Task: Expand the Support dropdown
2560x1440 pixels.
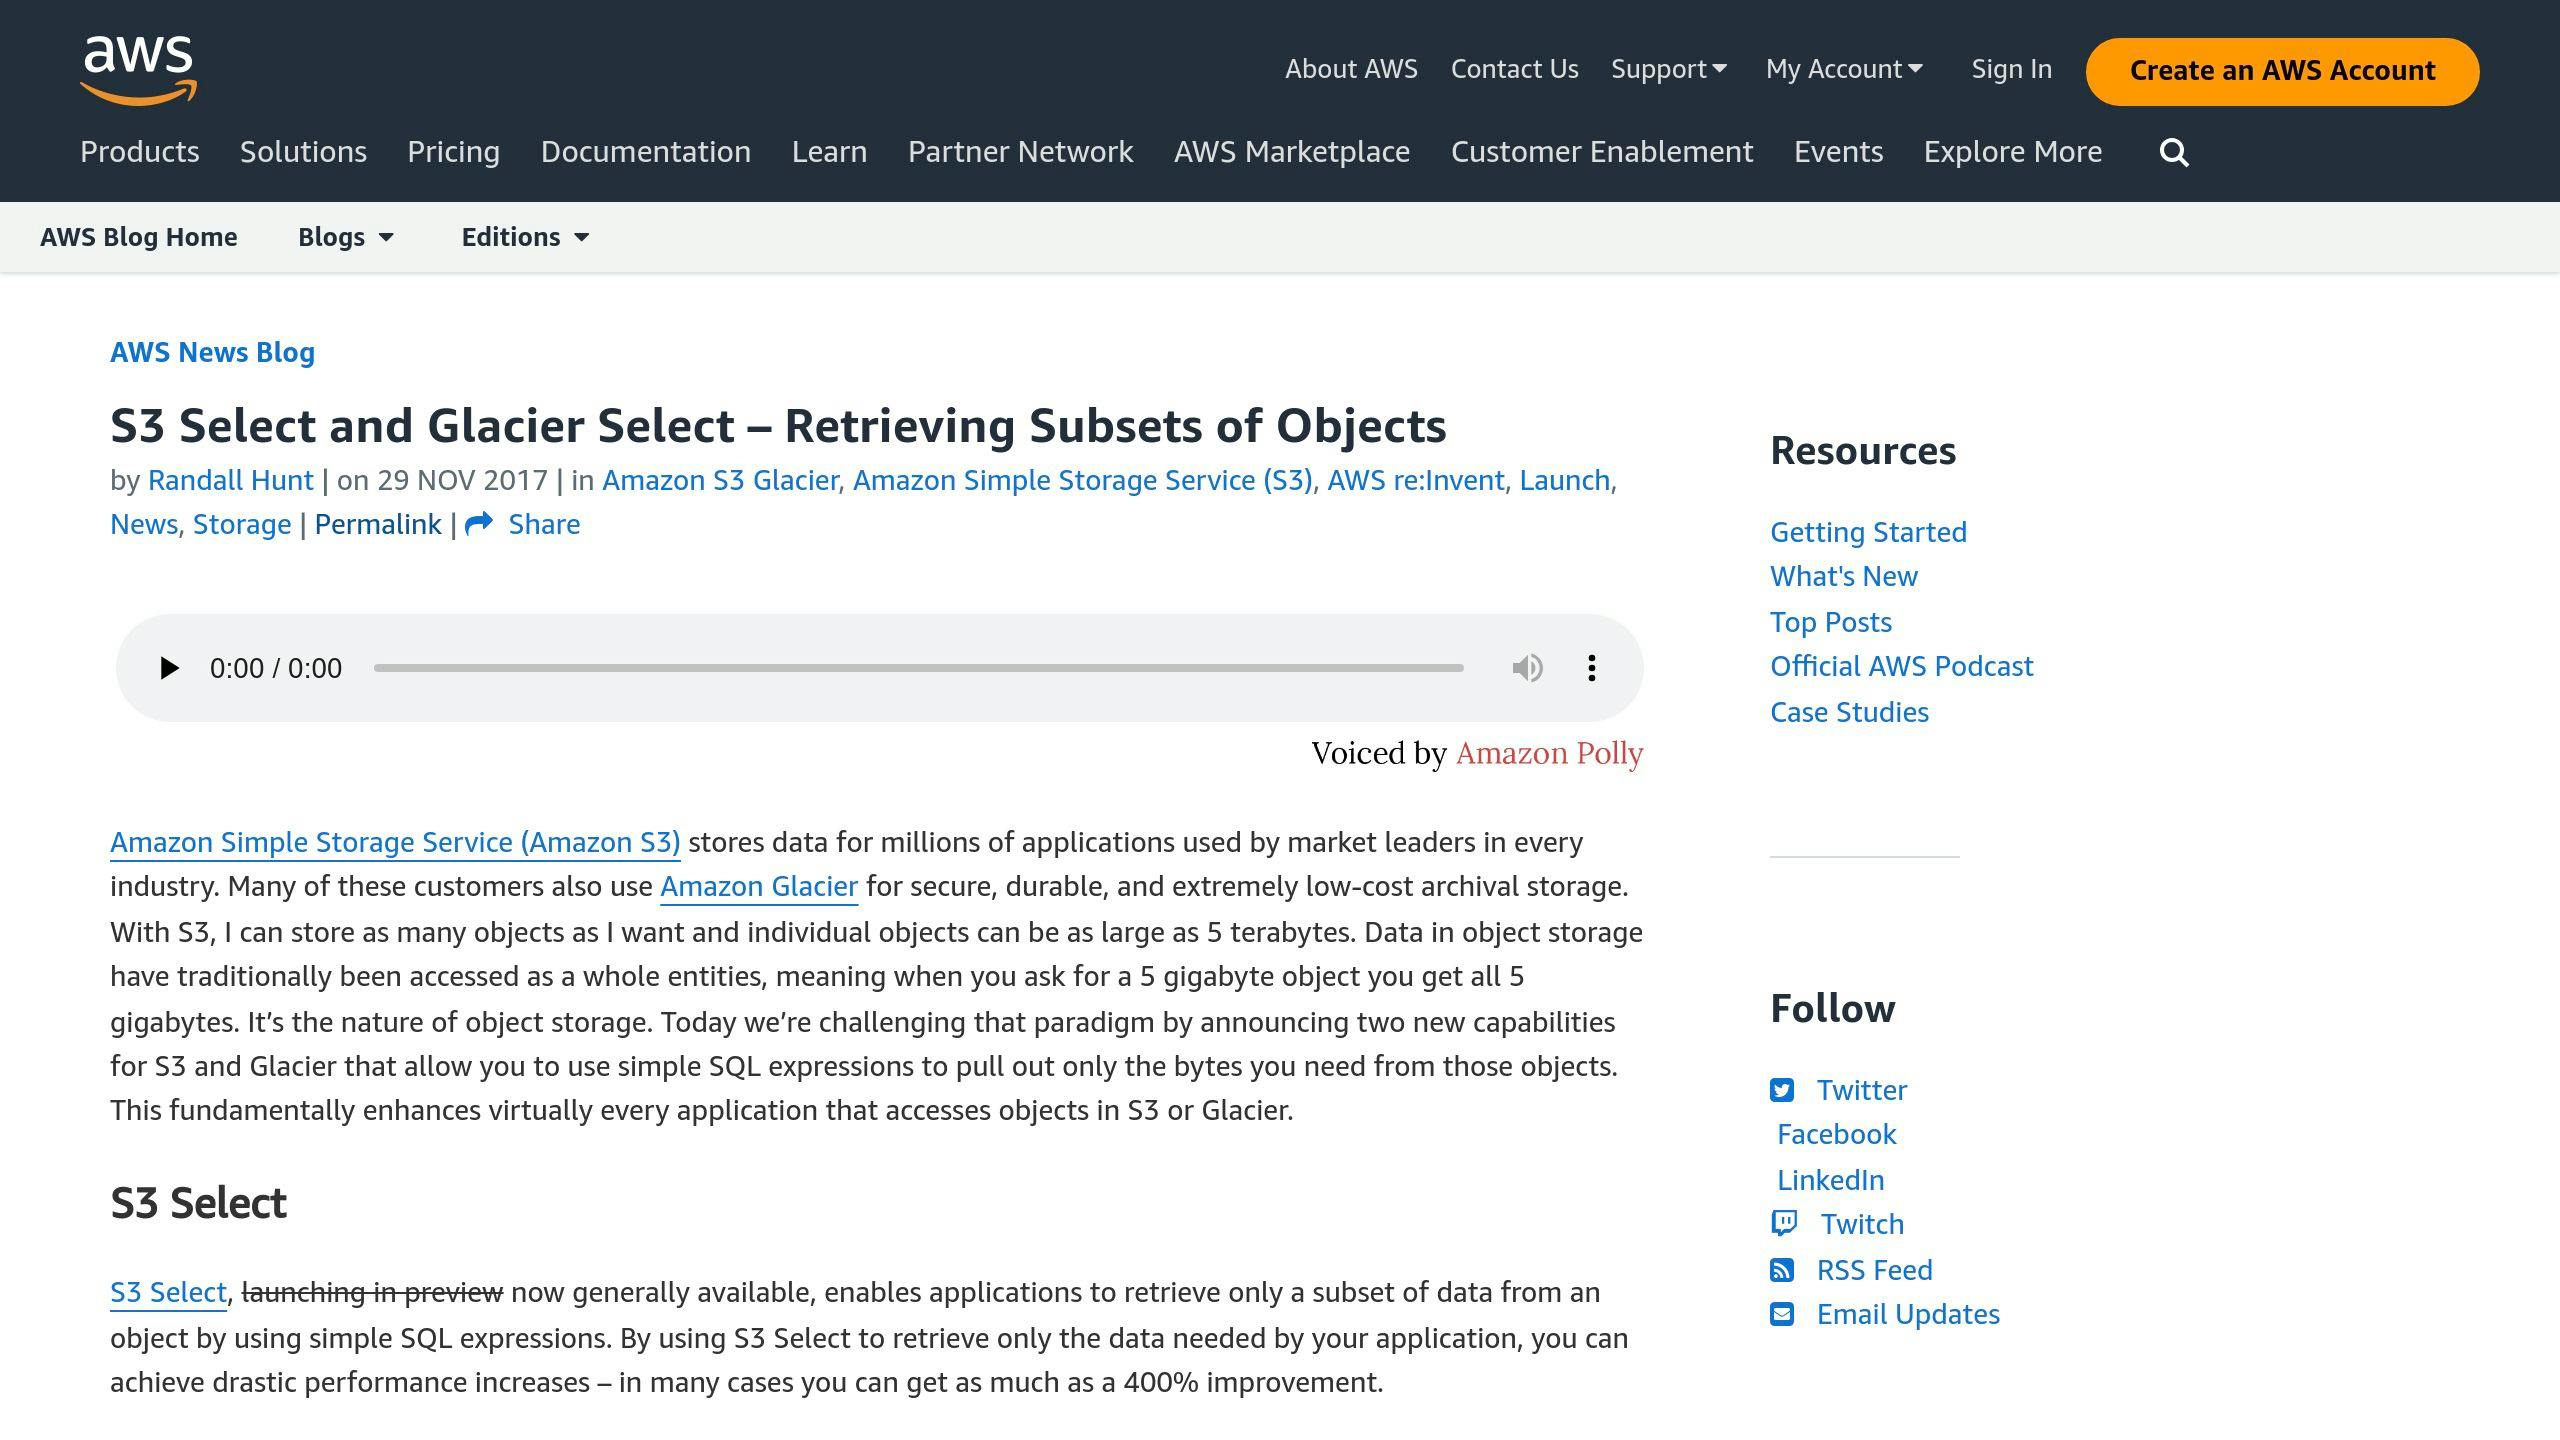Action: pyautogui.click(x=1669, y=69)
